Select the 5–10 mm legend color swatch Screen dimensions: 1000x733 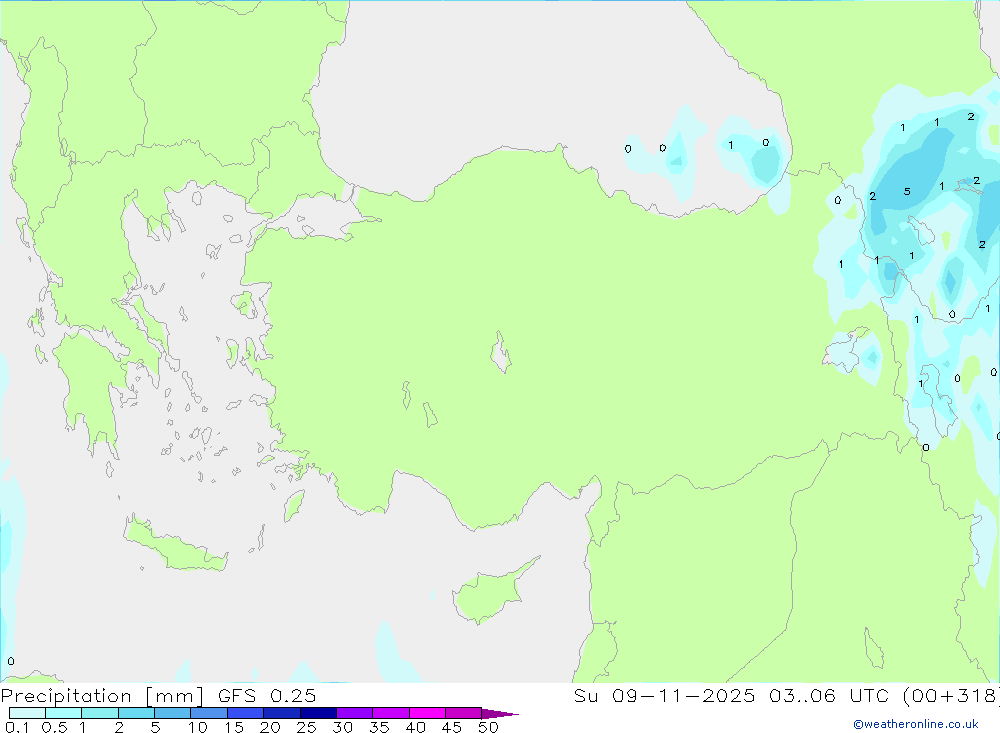pyautogui.click(x=173, y=713)
